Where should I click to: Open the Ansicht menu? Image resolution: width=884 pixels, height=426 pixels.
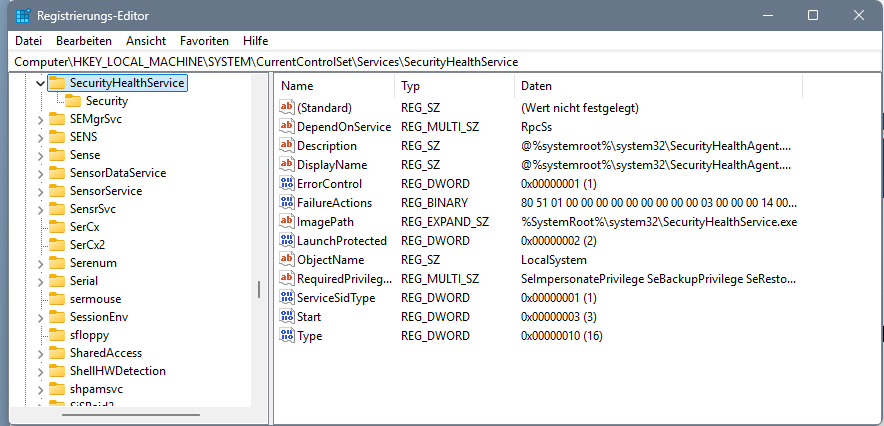pos(146,41)
